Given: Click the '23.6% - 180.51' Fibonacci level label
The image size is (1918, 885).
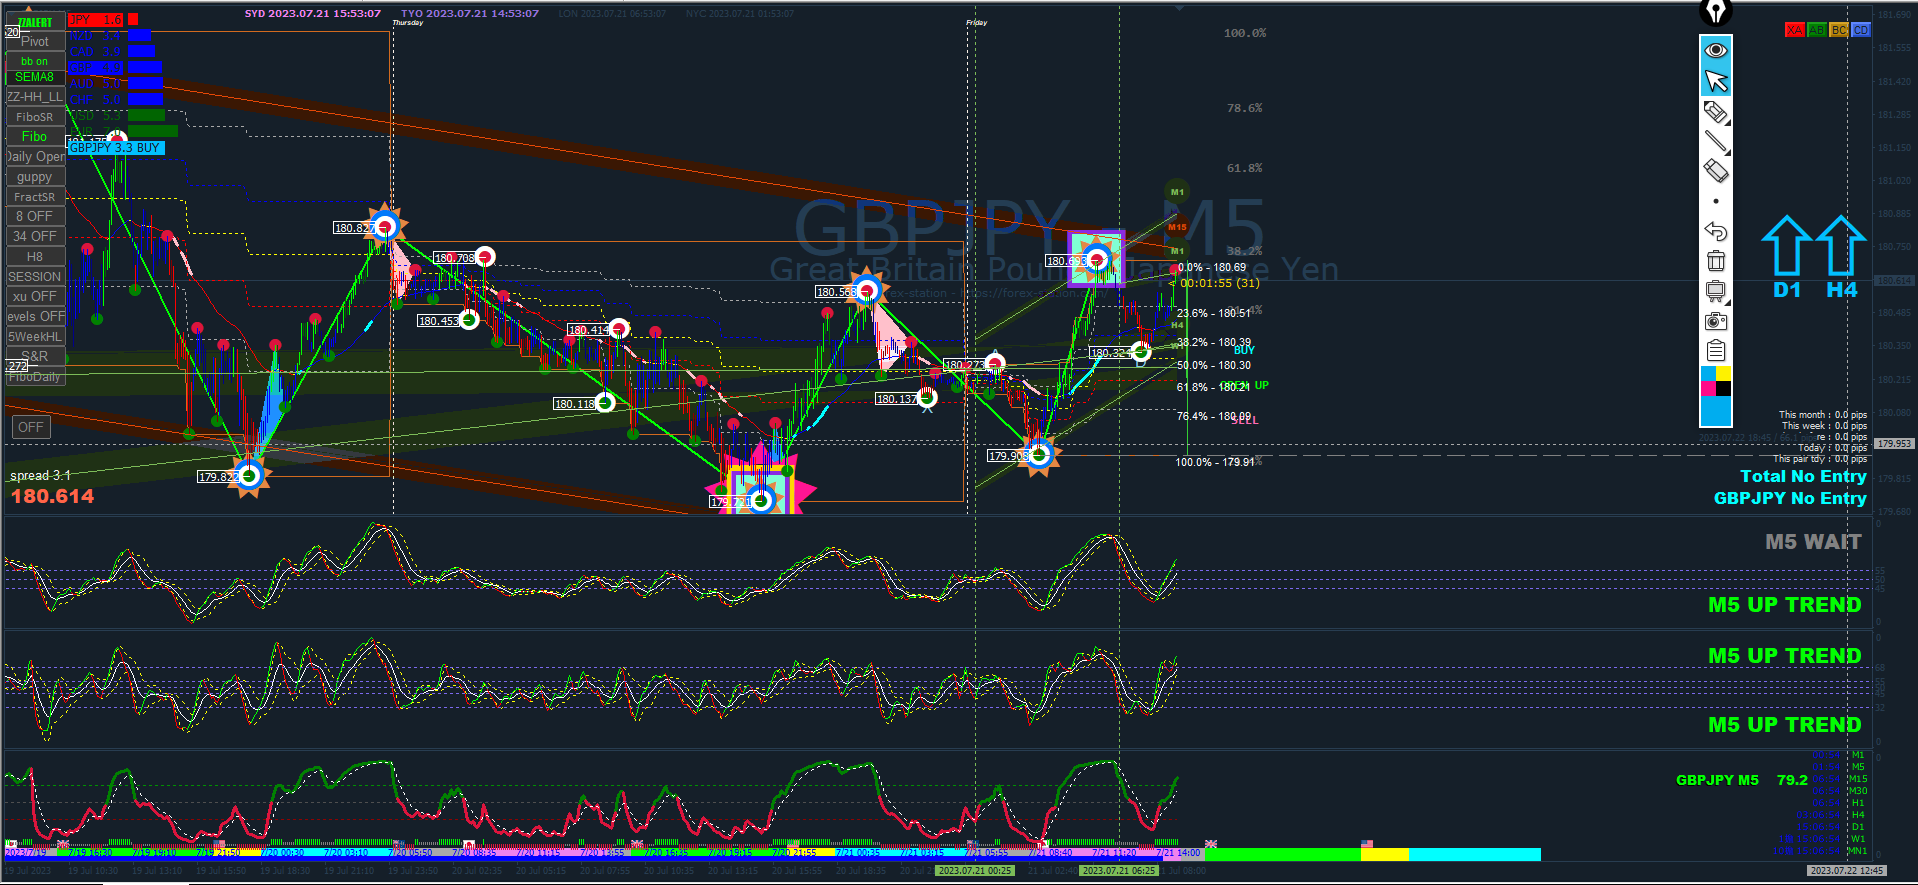Looking at the screenshot, I should pos(1214,313).
